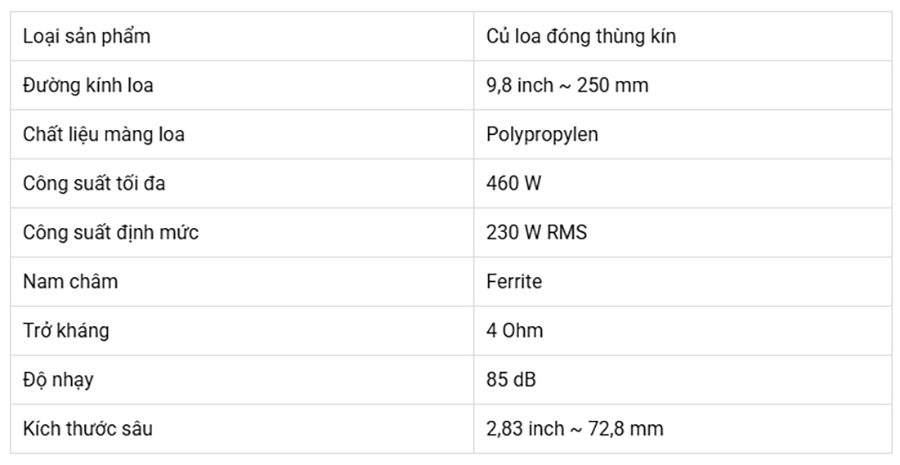Click the 'Công suất định mức' label

[111, 233]
